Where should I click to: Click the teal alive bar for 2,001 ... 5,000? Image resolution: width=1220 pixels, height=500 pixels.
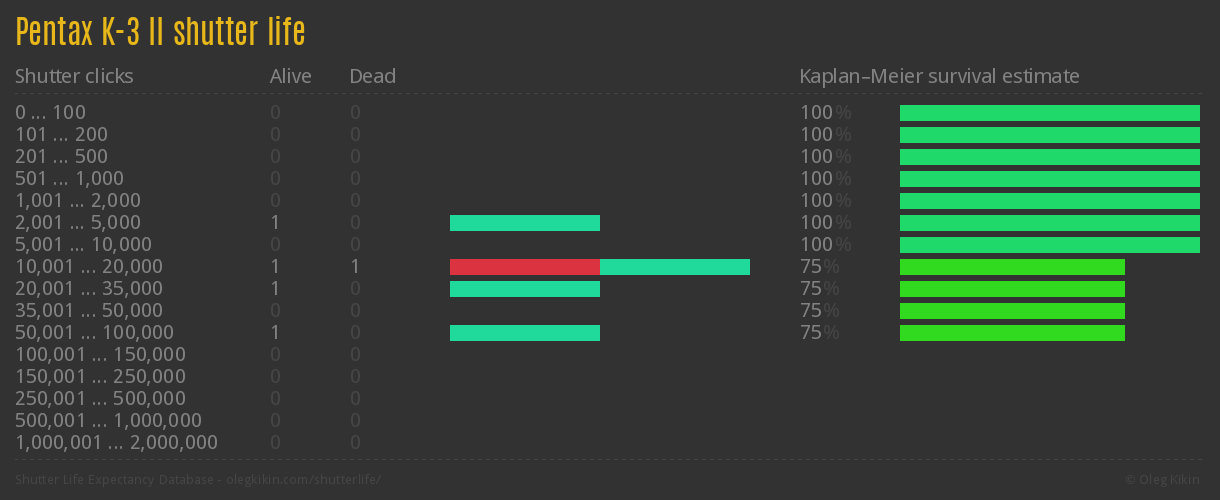[x=524, y=223]
